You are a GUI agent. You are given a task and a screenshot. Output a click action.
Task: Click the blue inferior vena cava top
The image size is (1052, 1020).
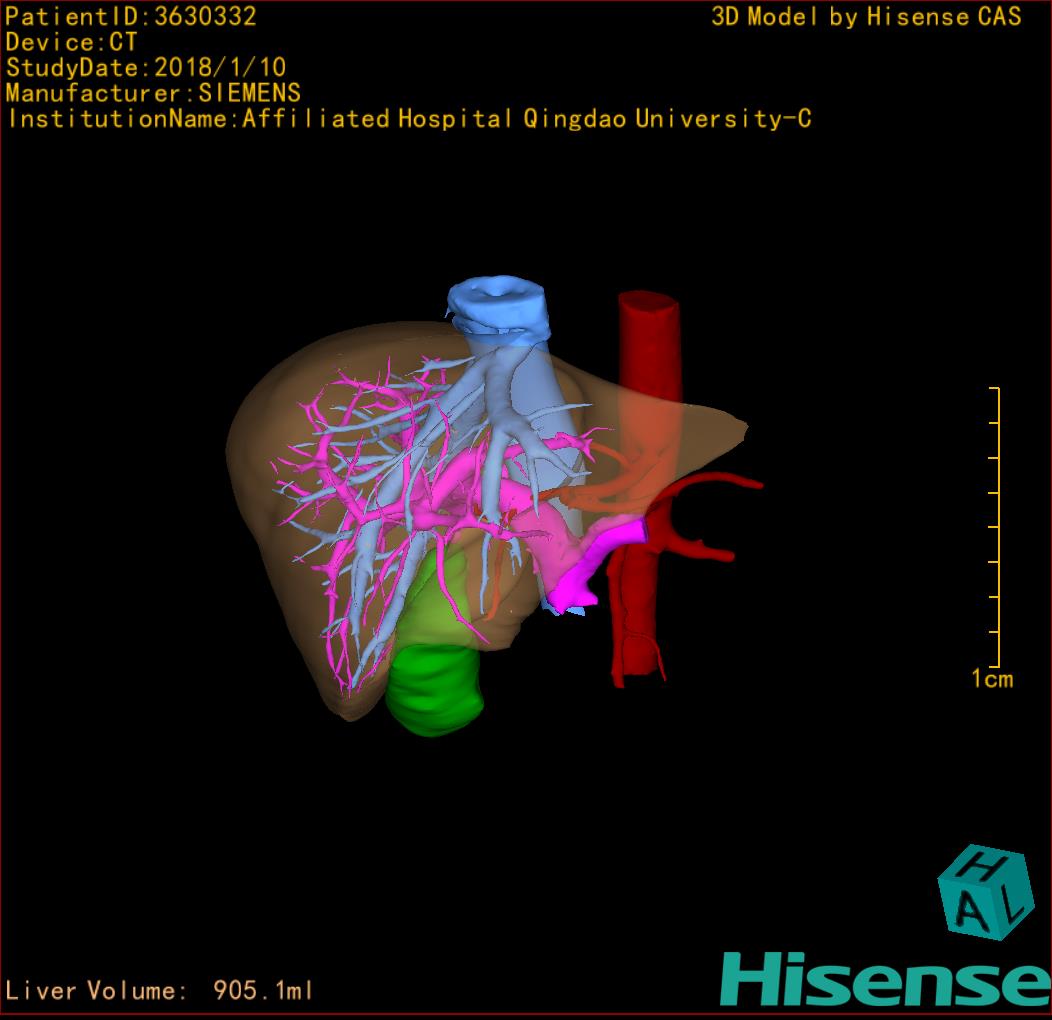[498, 310]
